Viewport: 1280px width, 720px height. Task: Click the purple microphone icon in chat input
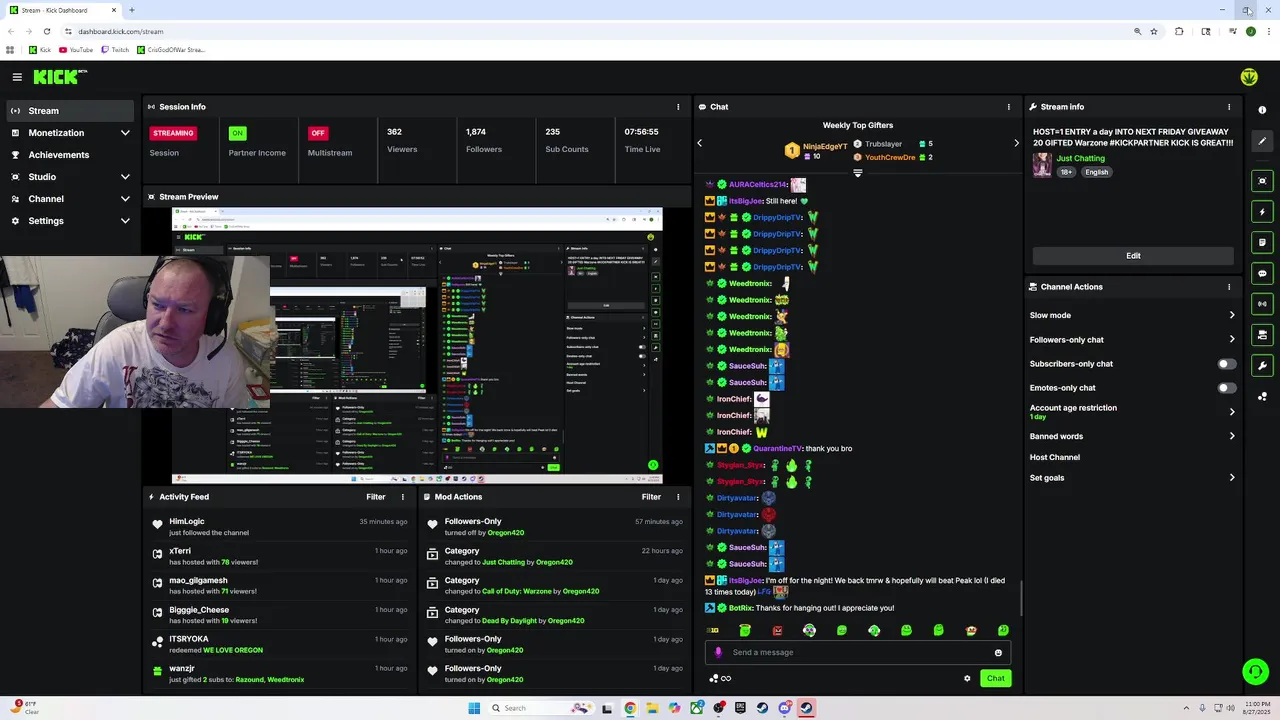coord(718,652)
